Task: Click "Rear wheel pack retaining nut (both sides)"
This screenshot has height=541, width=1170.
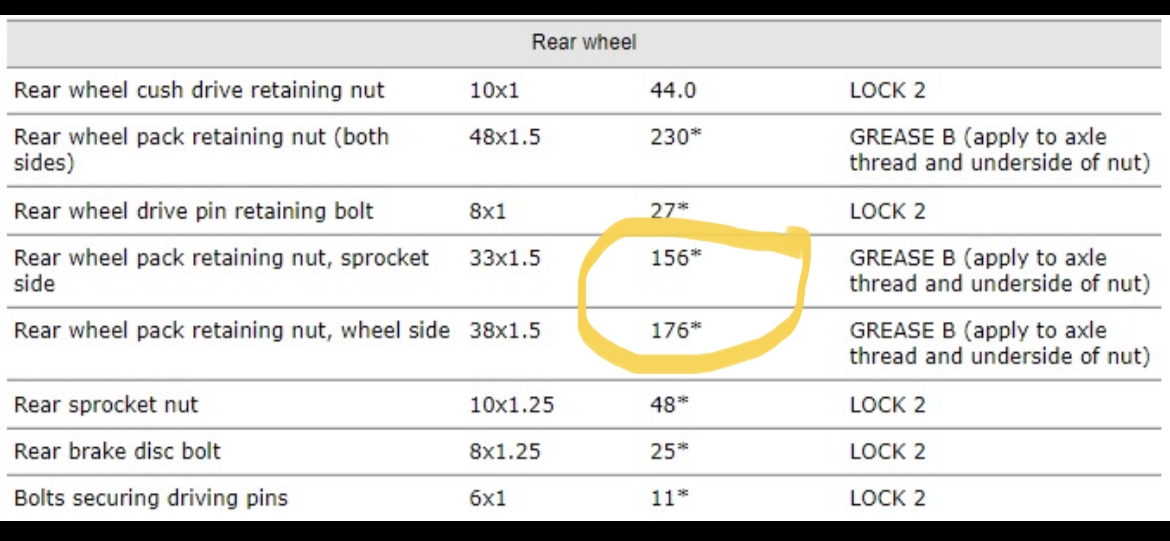Action: (x=201, y=149)
